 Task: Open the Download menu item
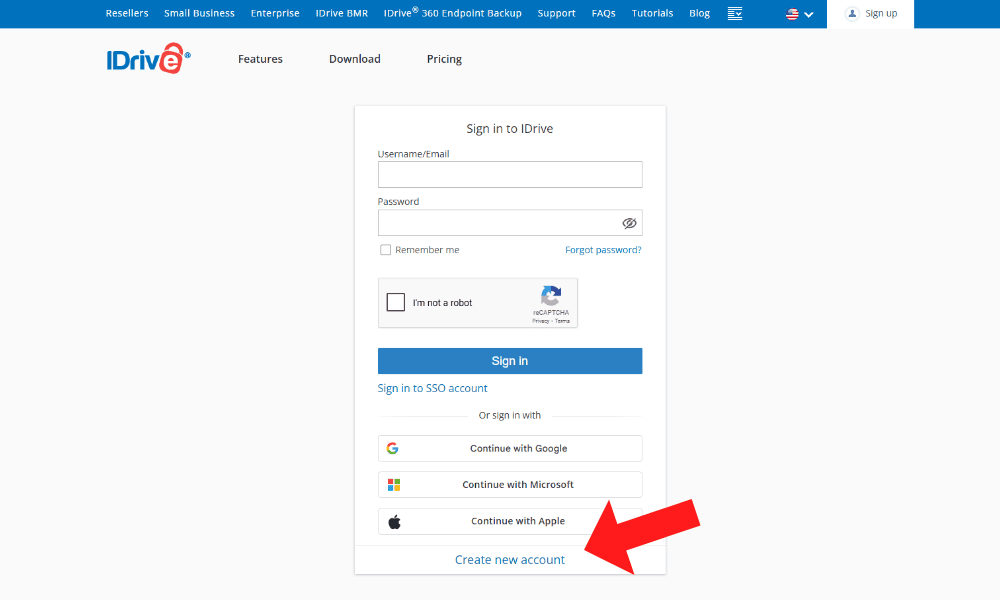pos(355,59)
